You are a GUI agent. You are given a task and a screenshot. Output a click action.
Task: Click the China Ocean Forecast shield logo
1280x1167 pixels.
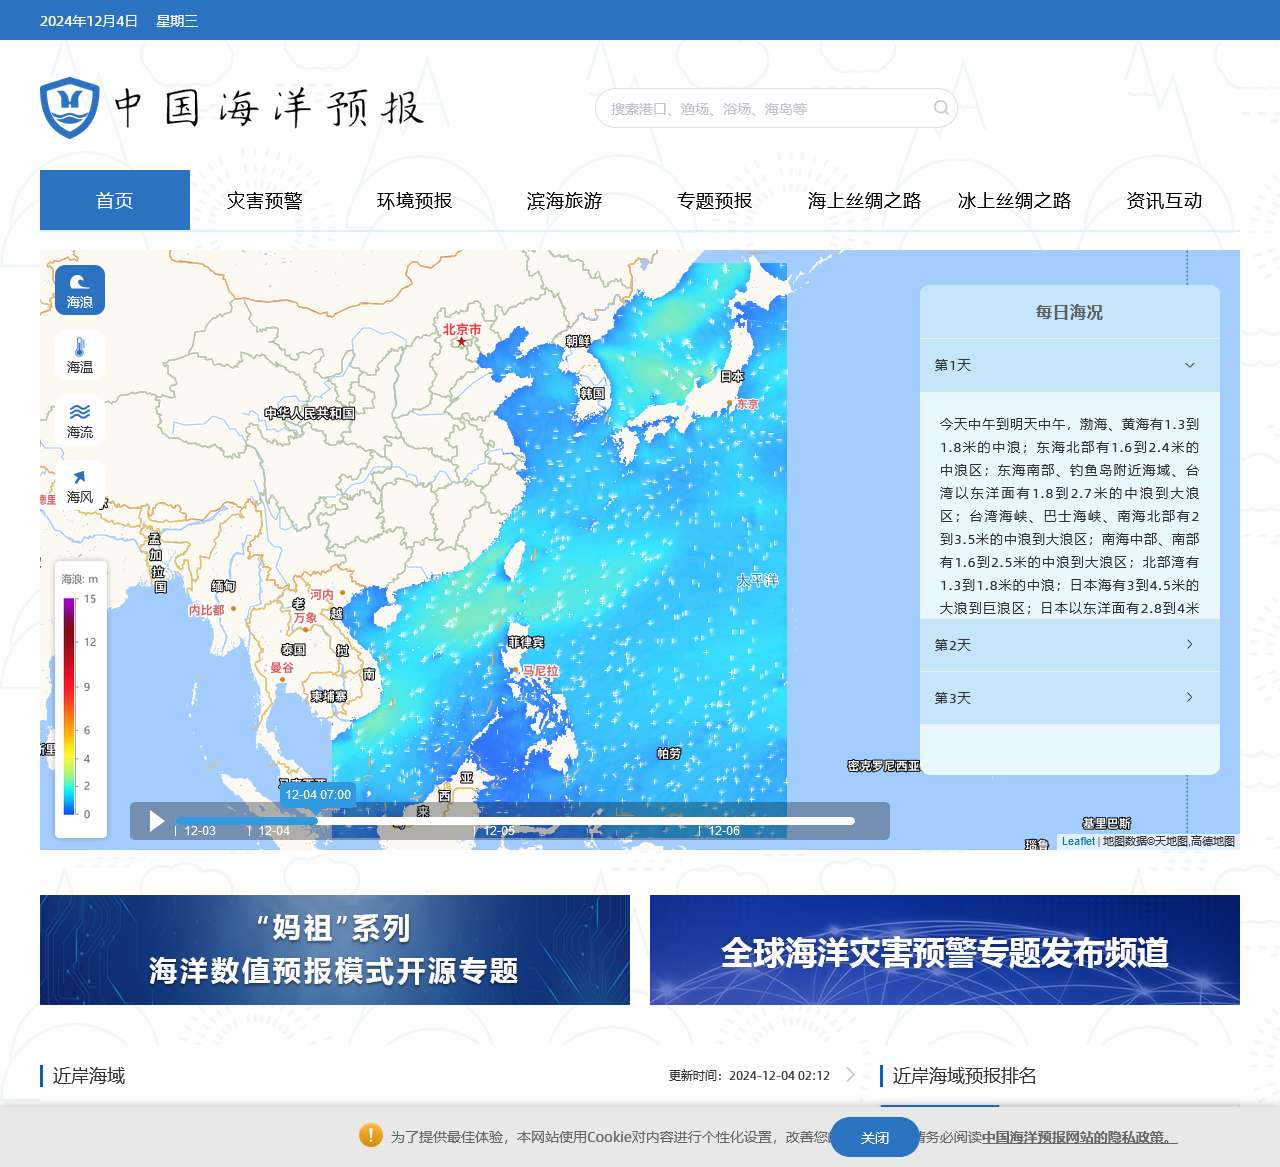pyautogui.click(x=69, y=108)
